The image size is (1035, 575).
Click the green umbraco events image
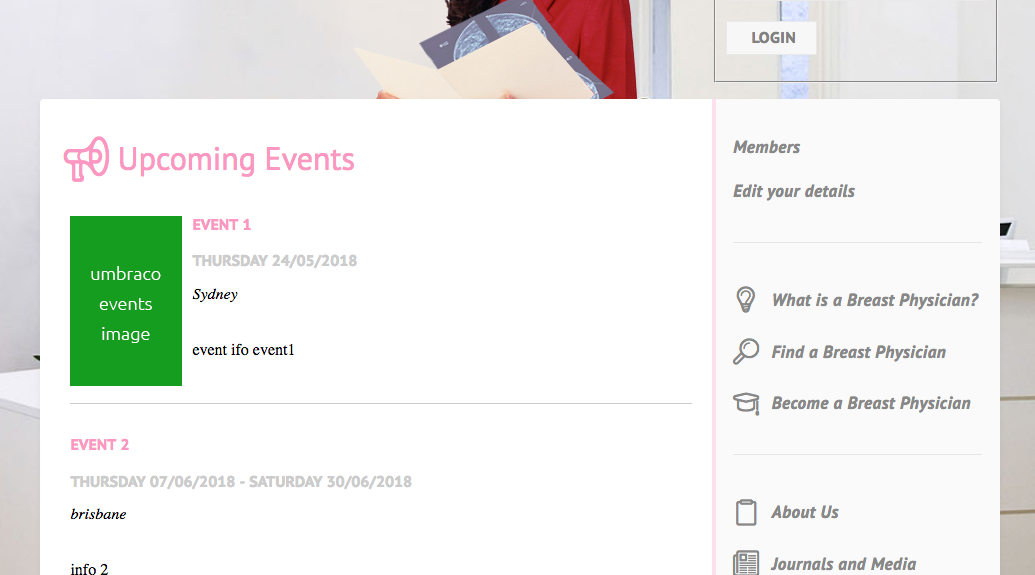point(126,301)
